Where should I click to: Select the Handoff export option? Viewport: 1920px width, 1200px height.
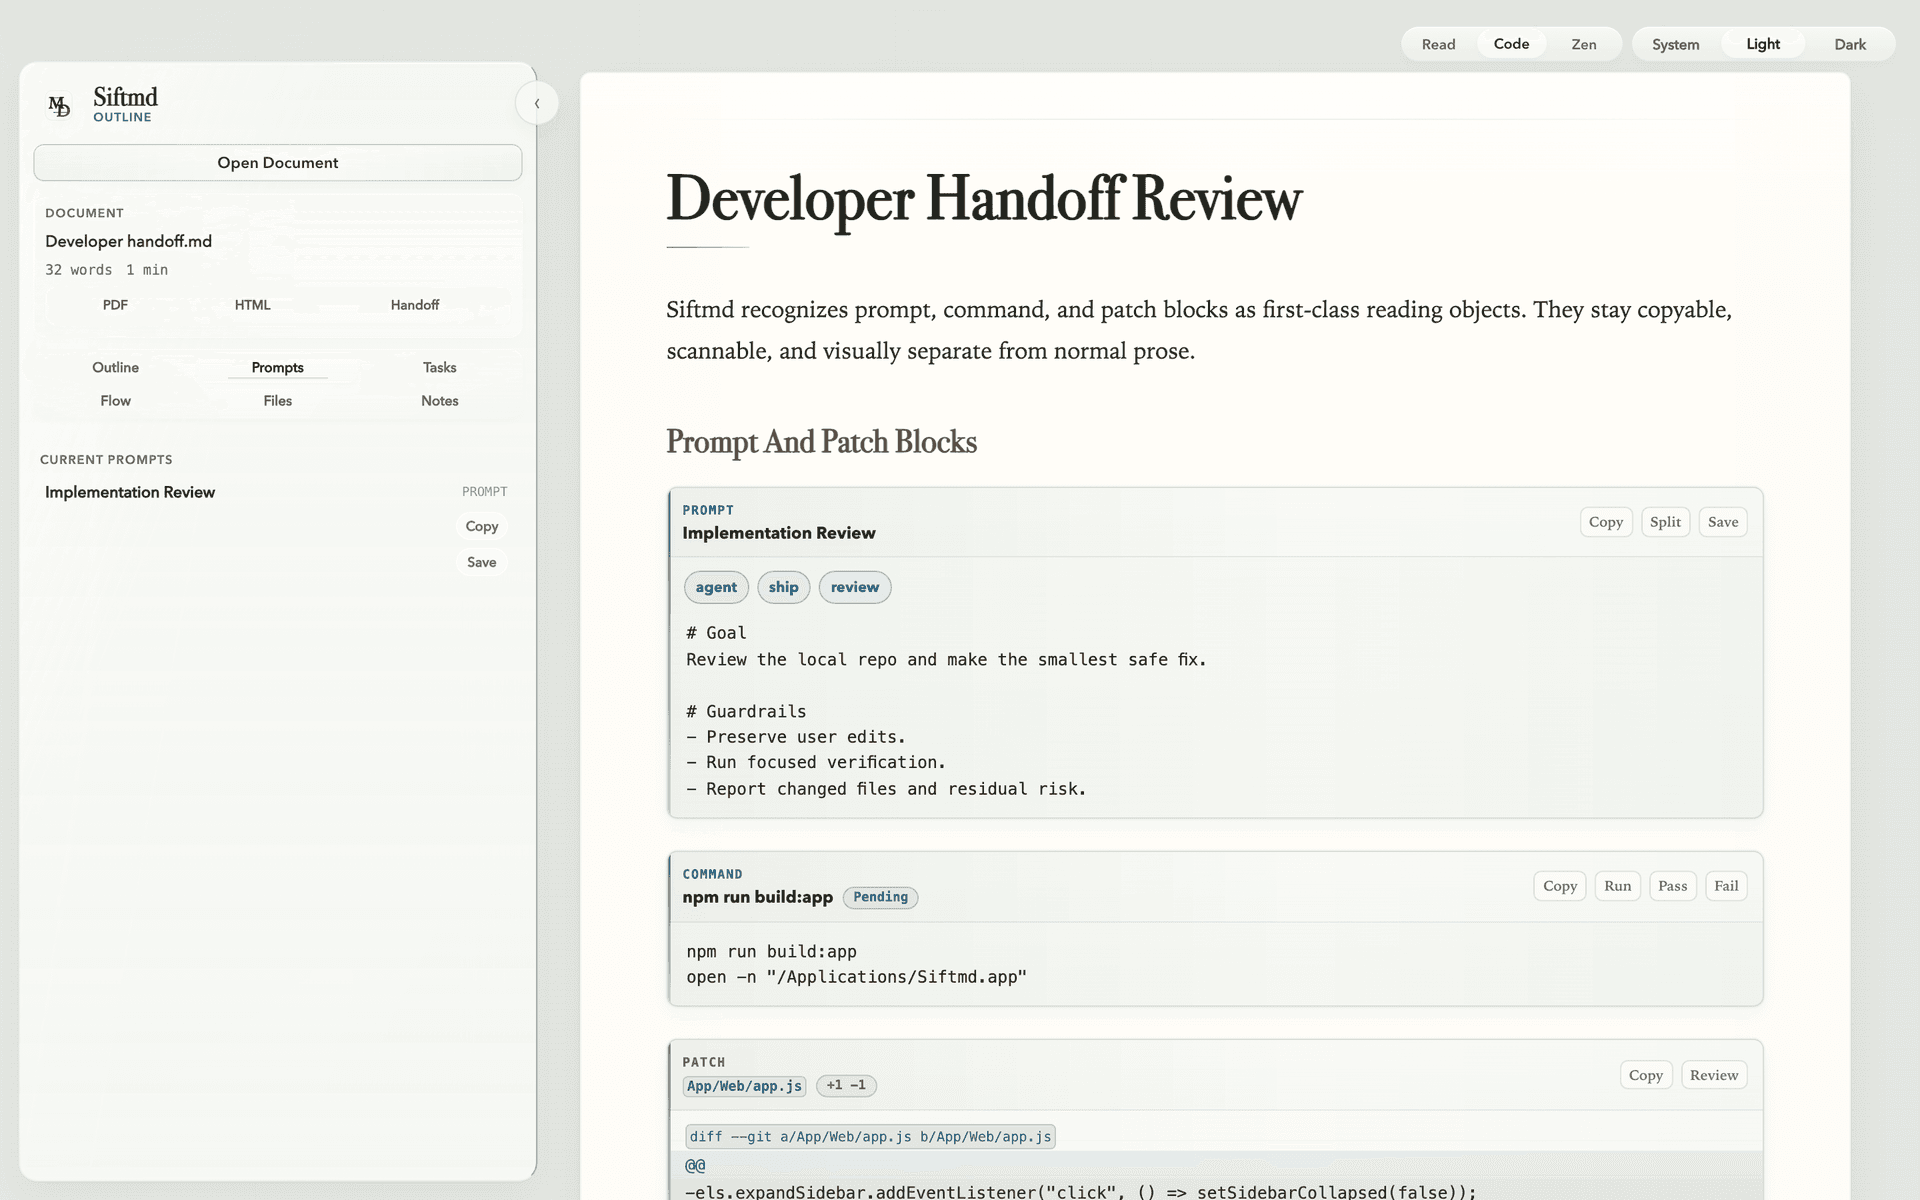[415, 305]
